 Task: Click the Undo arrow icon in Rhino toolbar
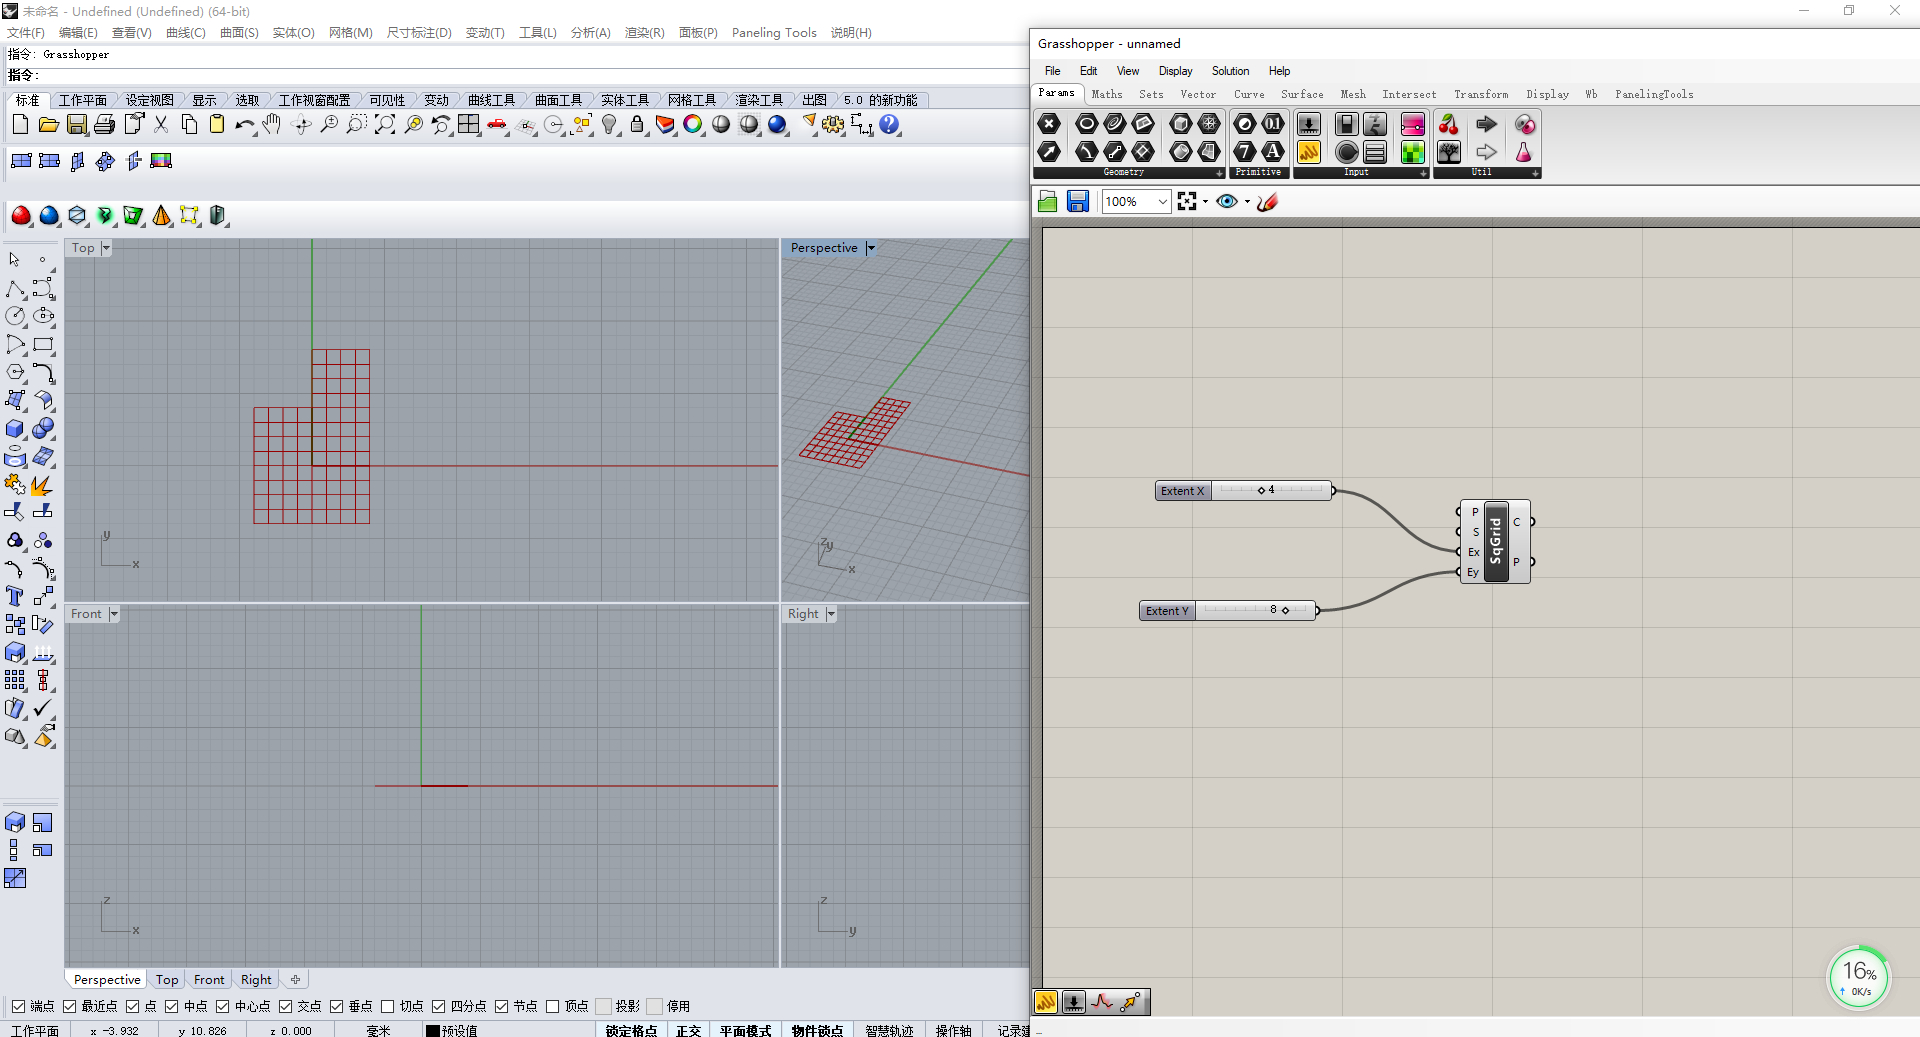click(243, 125)
